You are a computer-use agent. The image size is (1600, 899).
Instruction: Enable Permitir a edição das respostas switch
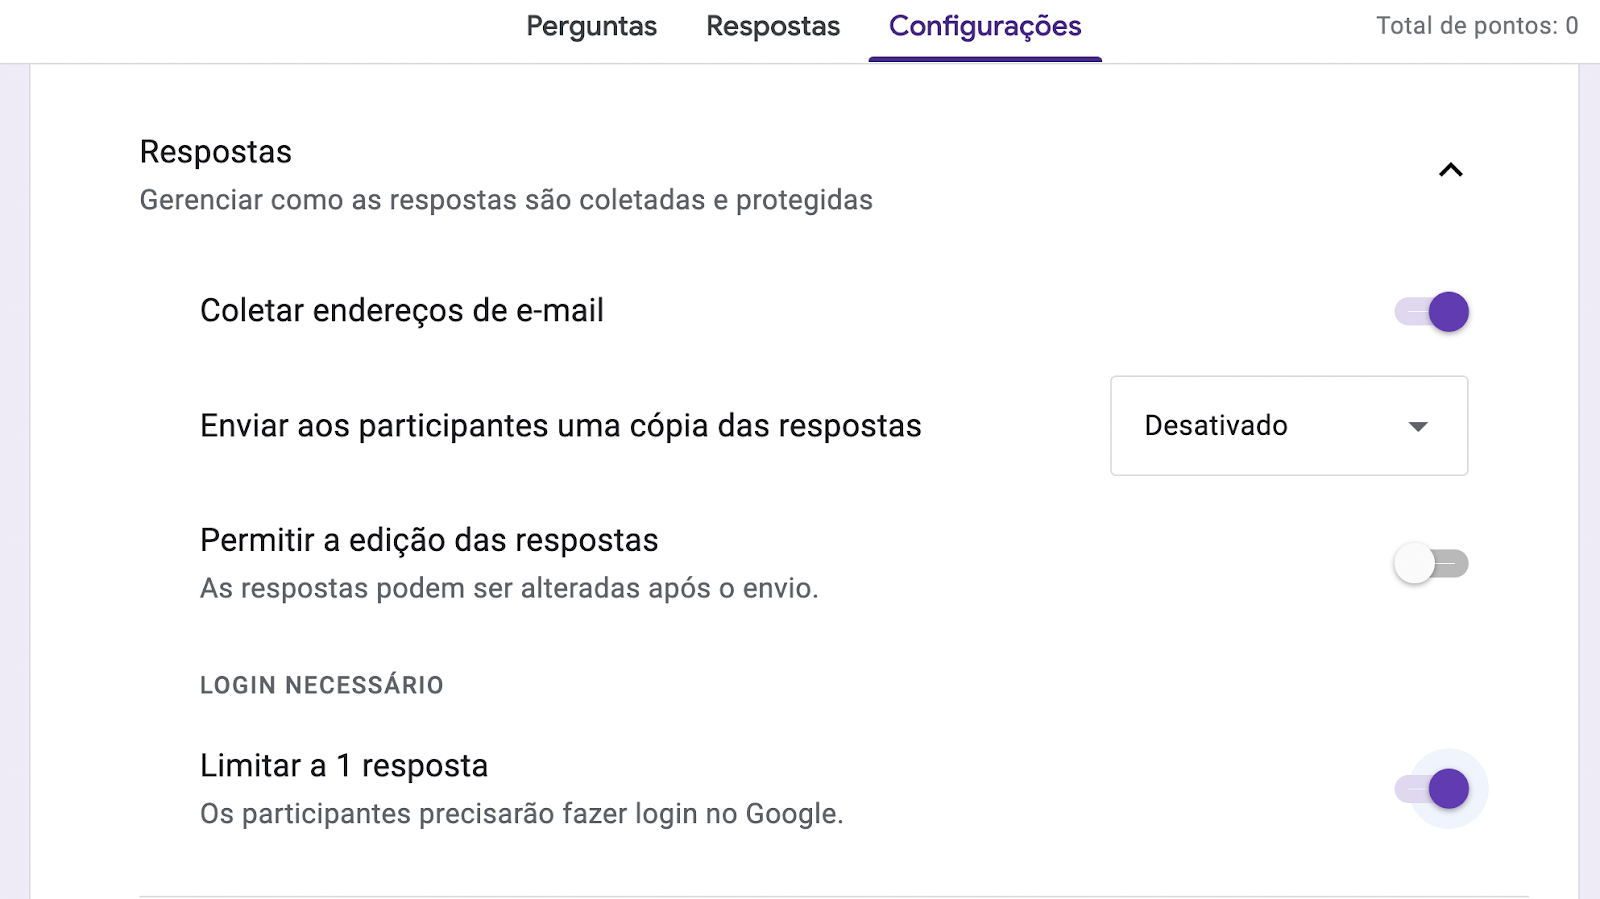click(x=1432, y=564)
